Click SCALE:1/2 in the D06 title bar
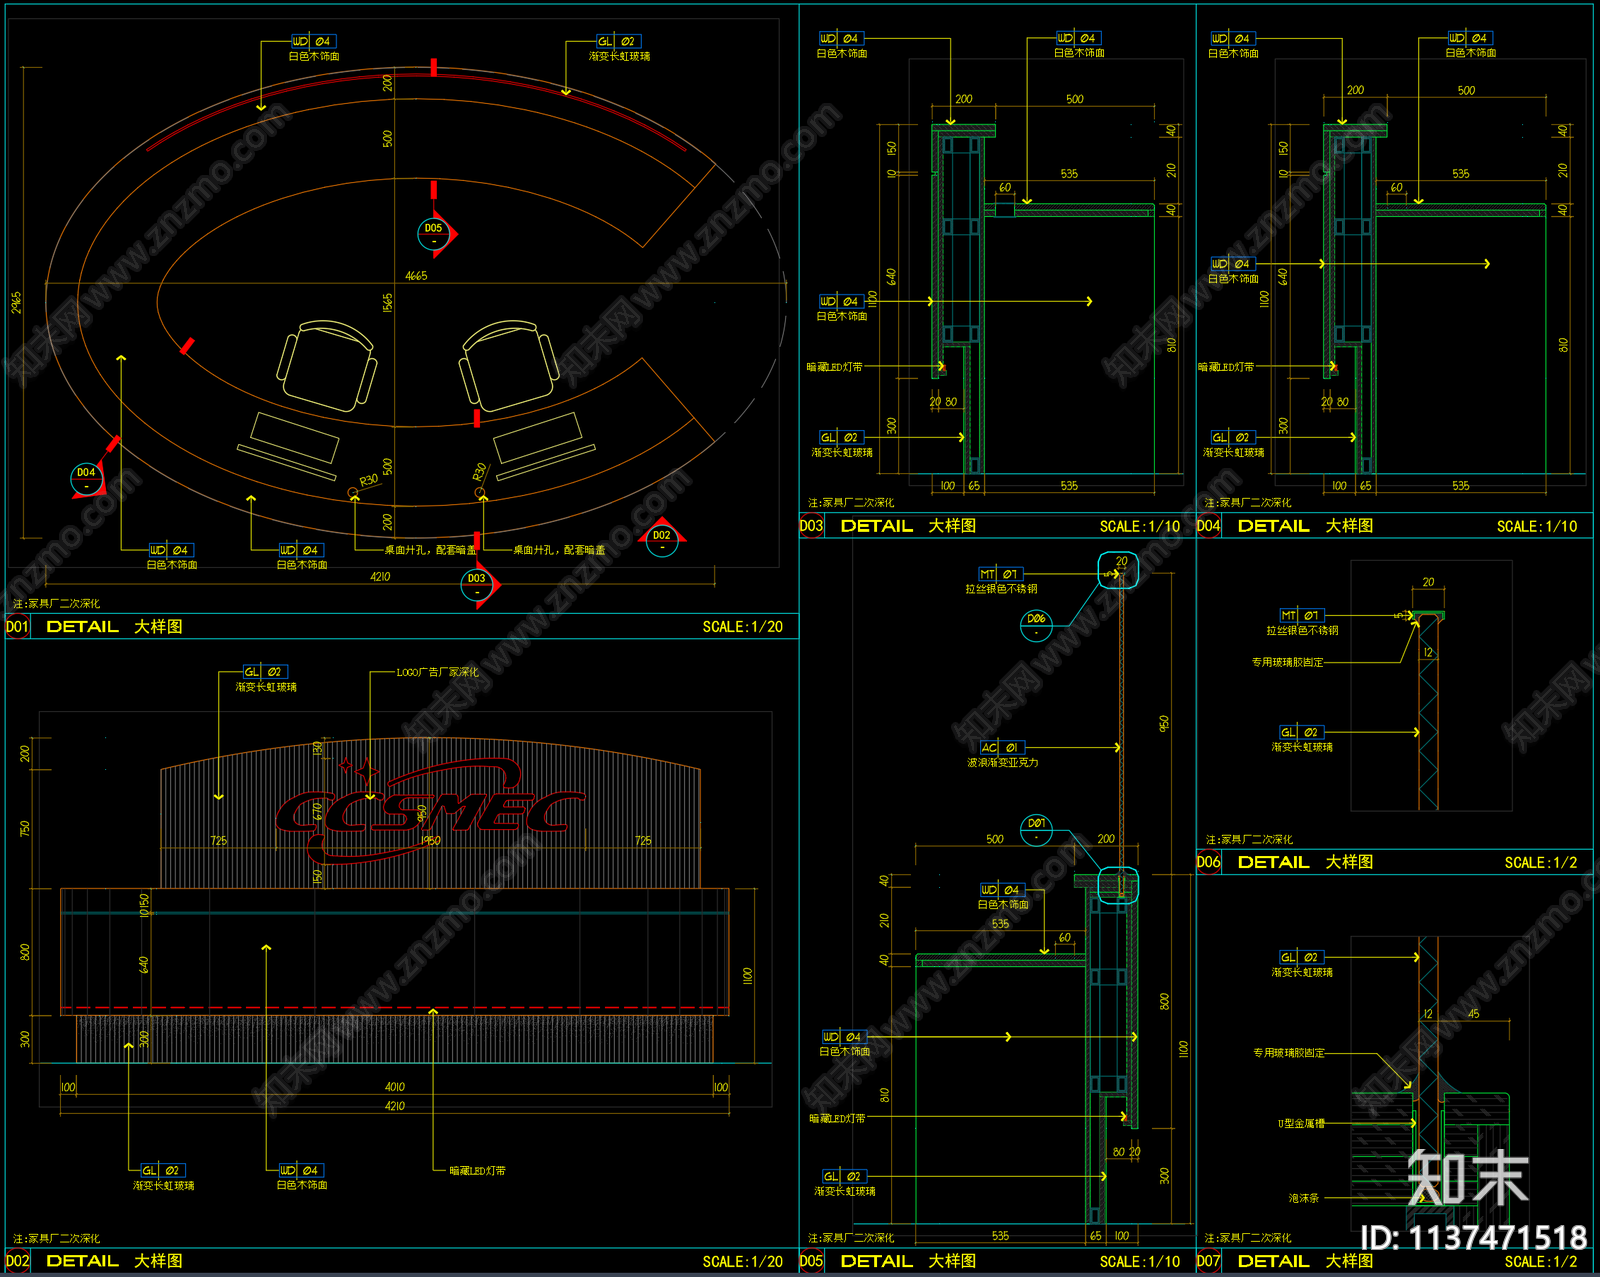 pos(1541,863)
